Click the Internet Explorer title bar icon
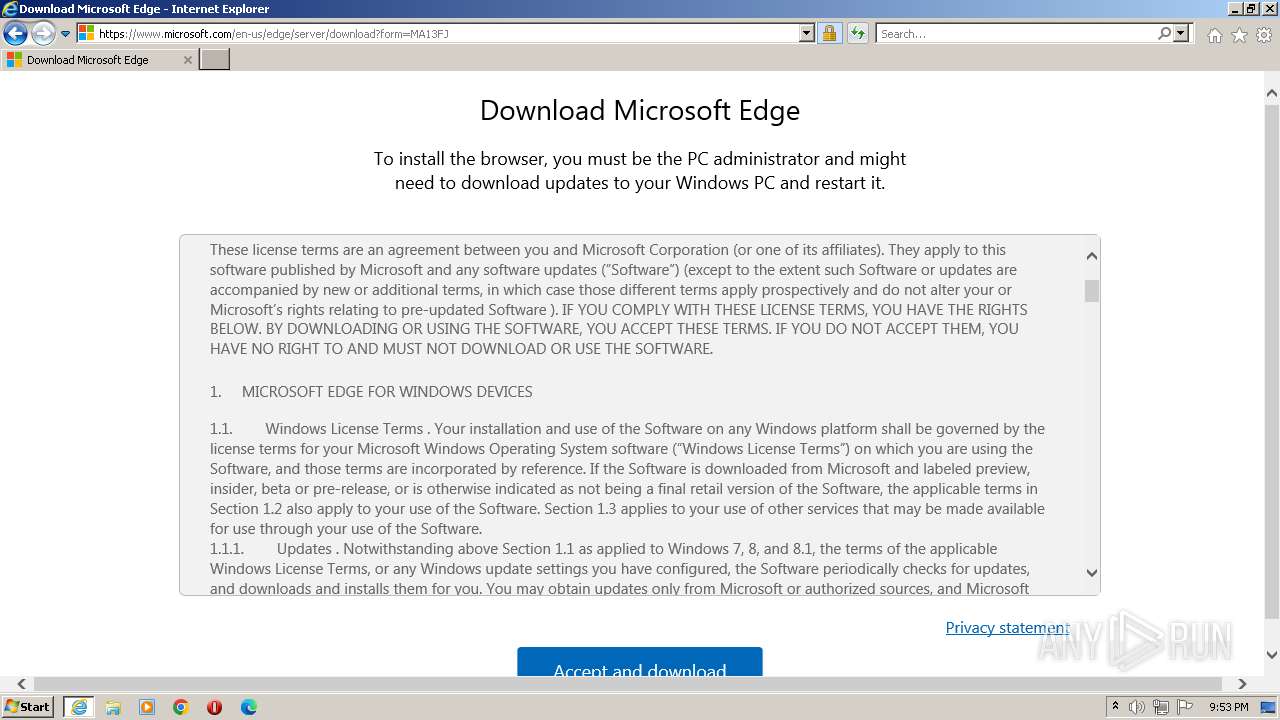 coord(9,9)
